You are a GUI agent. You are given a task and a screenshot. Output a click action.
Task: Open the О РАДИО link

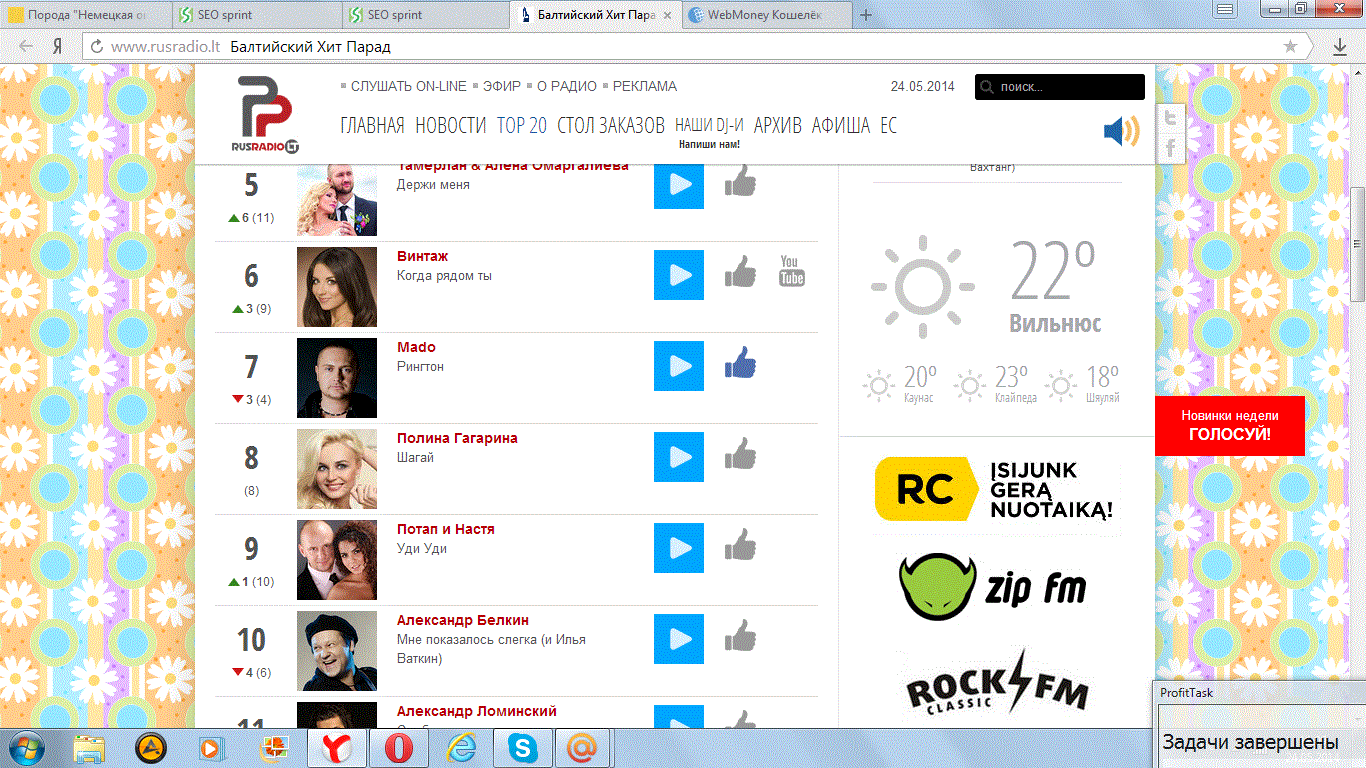(567, 86)
